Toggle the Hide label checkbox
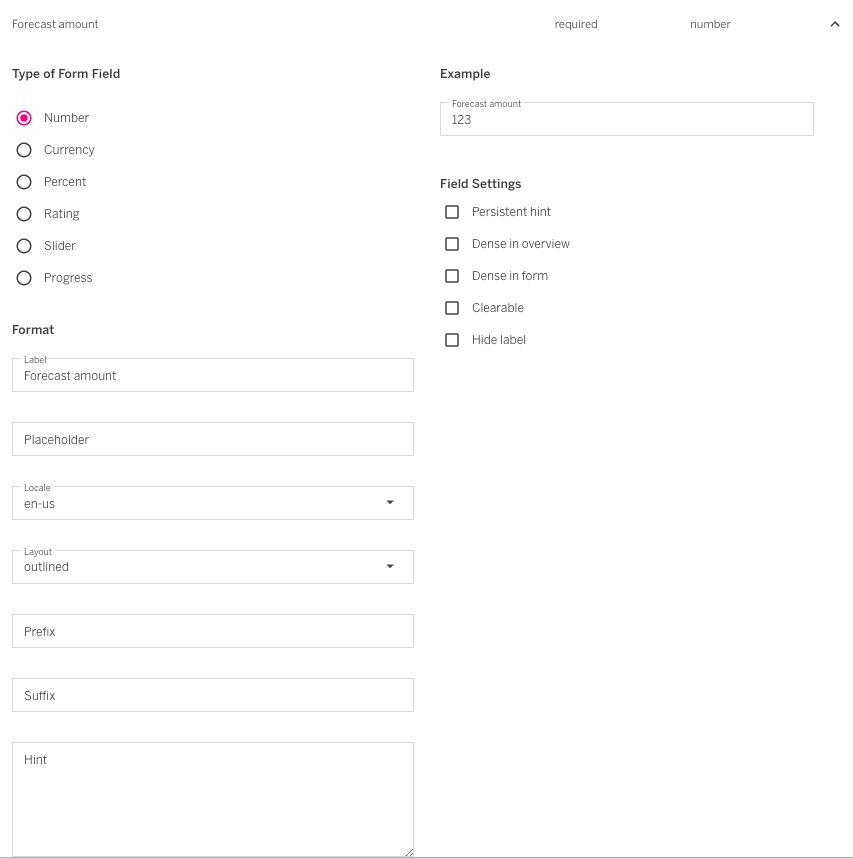This screenshot has width=853, height=859. click(452, 340)
